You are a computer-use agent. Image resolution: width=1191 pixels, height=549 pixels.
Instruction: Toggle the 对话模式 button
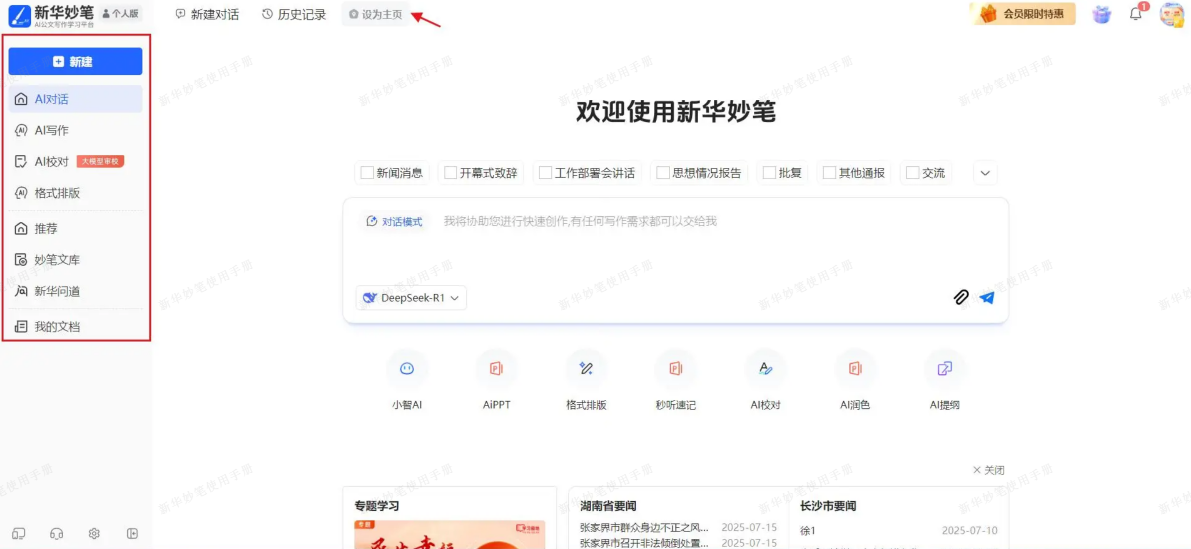pyautogui.click(x=394, y=222)
